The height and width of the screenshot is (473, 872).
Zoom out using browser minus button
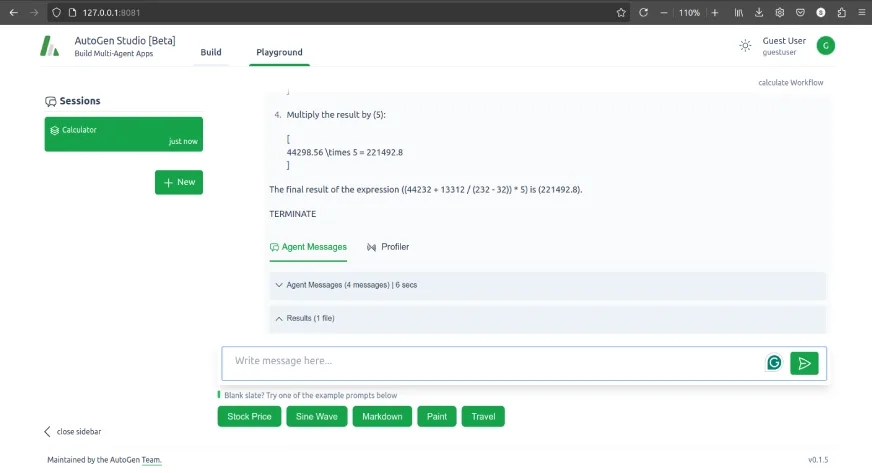(663, 12)
